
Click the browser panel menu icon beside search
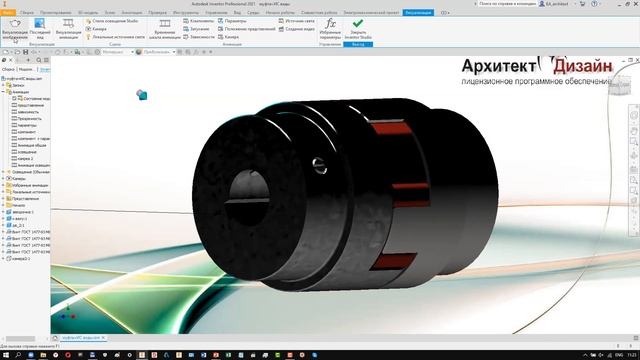[47, 60]
